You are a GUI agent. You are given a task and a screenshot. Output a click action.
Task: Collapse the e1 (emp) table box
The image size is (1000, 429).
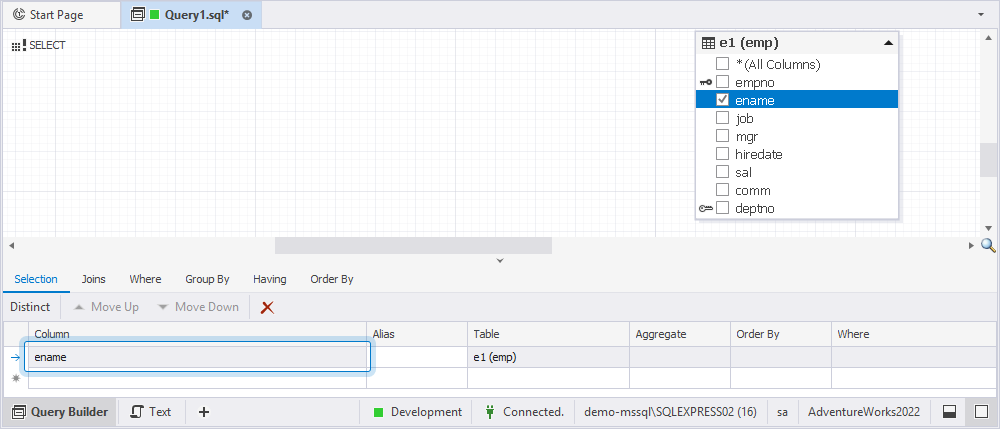[888, 43]
